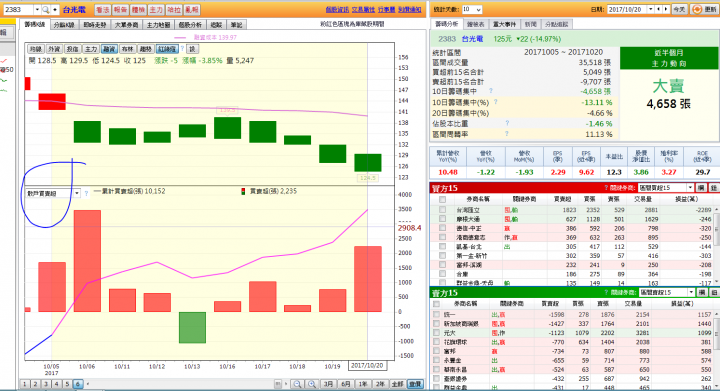
Task: Open the lower chart indicator type dropdown
Action: 77,193
